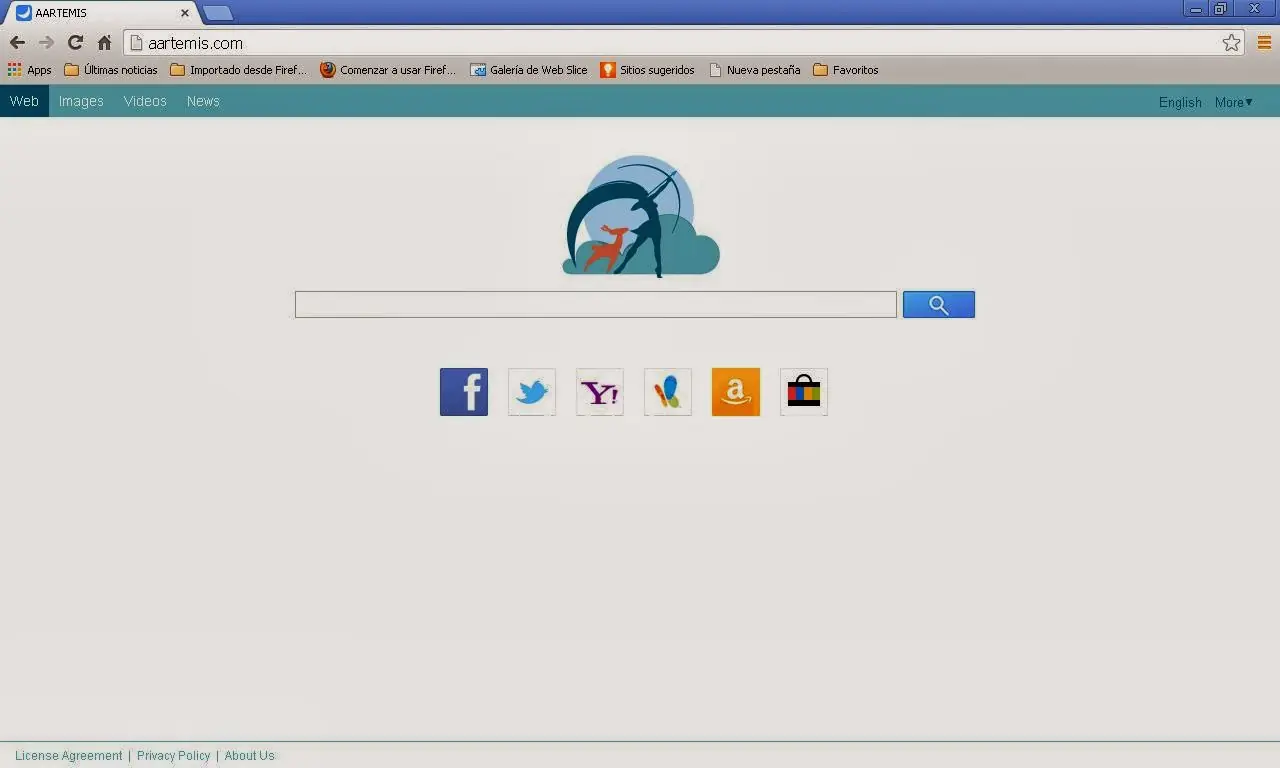
Task: Close the AARTEMIS browser tab
Action: [x=184, y=13]
